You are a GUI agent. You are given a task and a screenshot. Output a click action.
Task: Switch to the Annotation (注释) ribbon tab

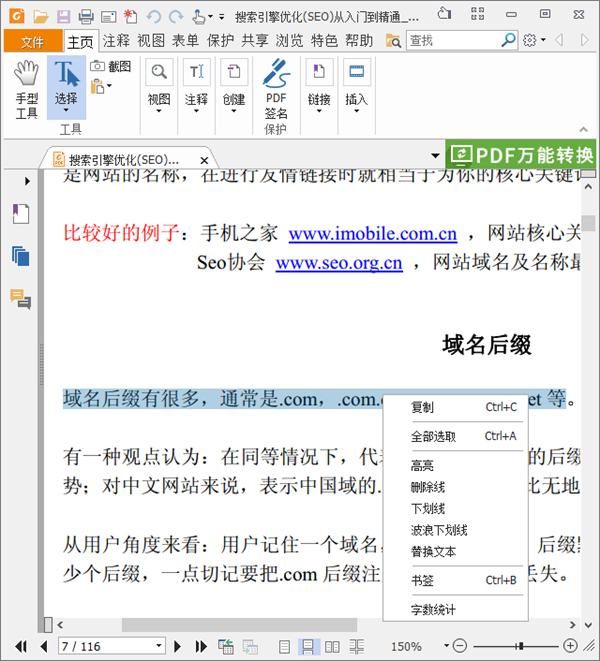116,41
